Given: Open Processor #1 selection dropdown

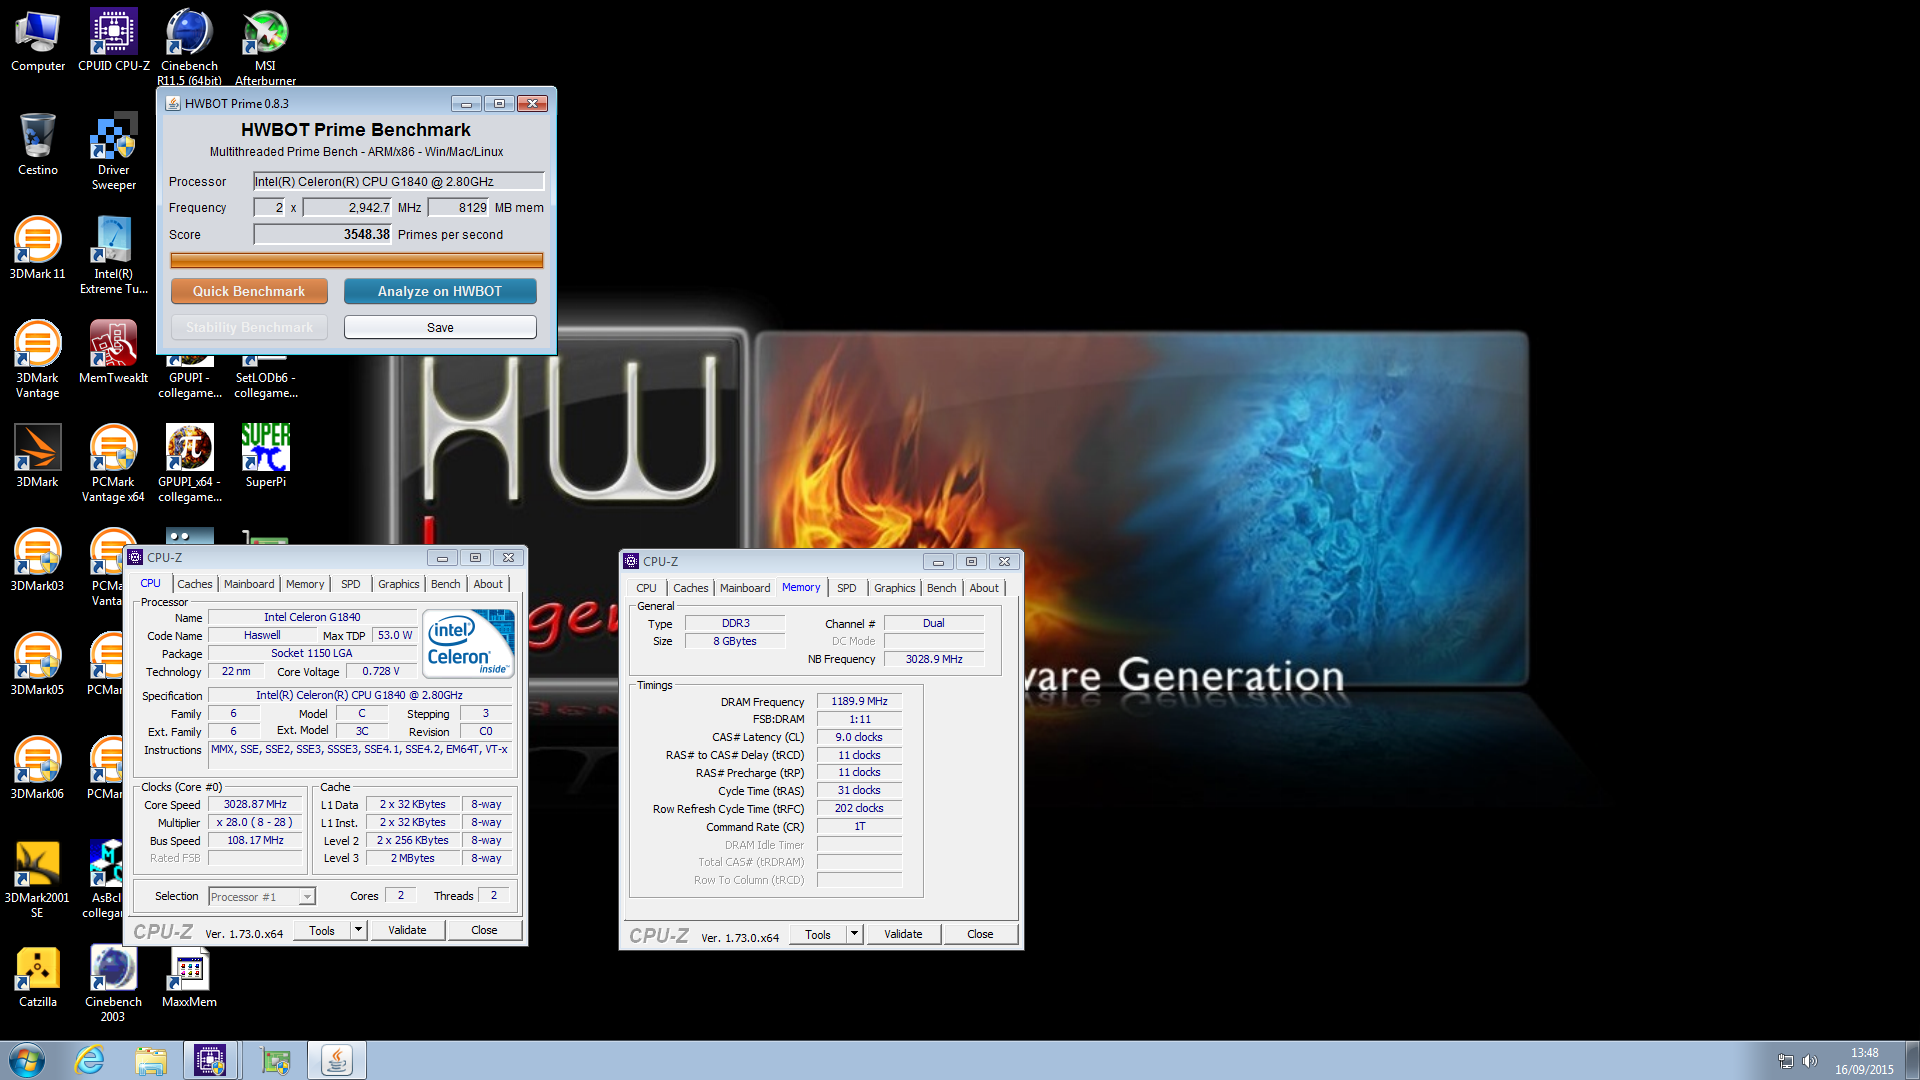Looking at the screenshot, I should point(262,897).
